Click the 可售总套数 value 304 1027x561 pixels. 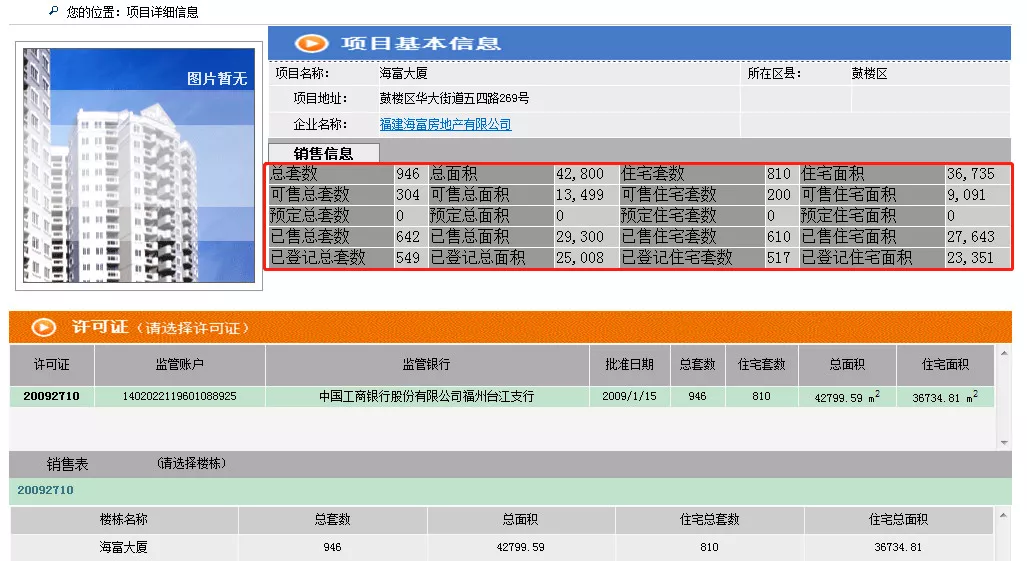407,194
